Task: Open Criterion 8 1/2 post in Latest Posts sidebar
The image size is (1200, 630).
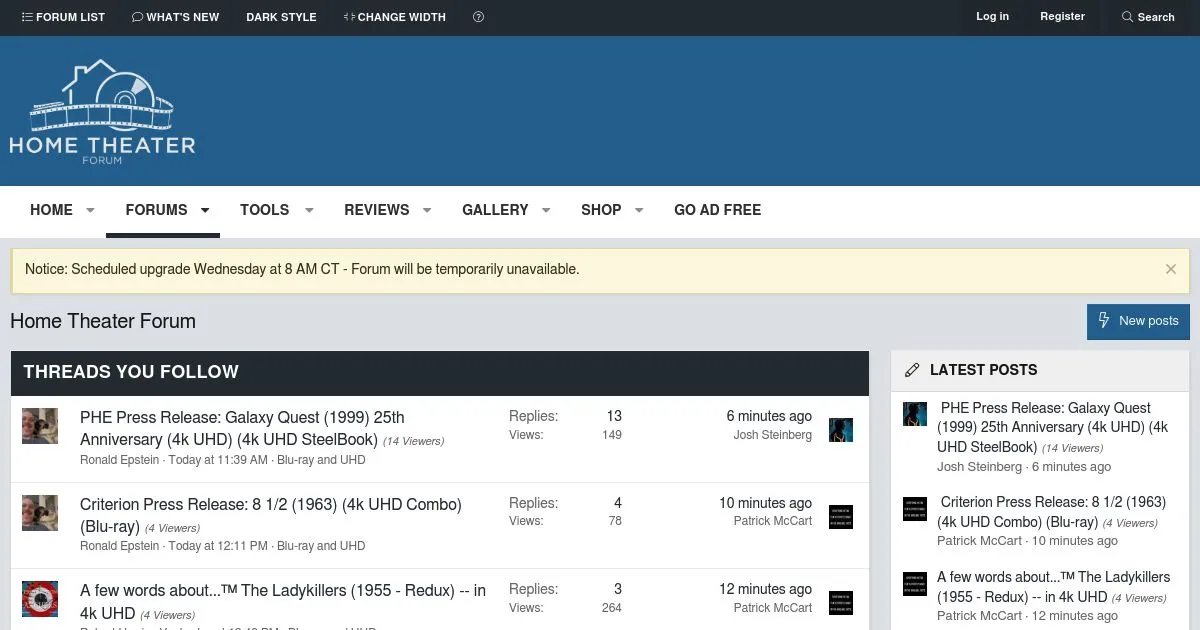Action: point(1052,512)
